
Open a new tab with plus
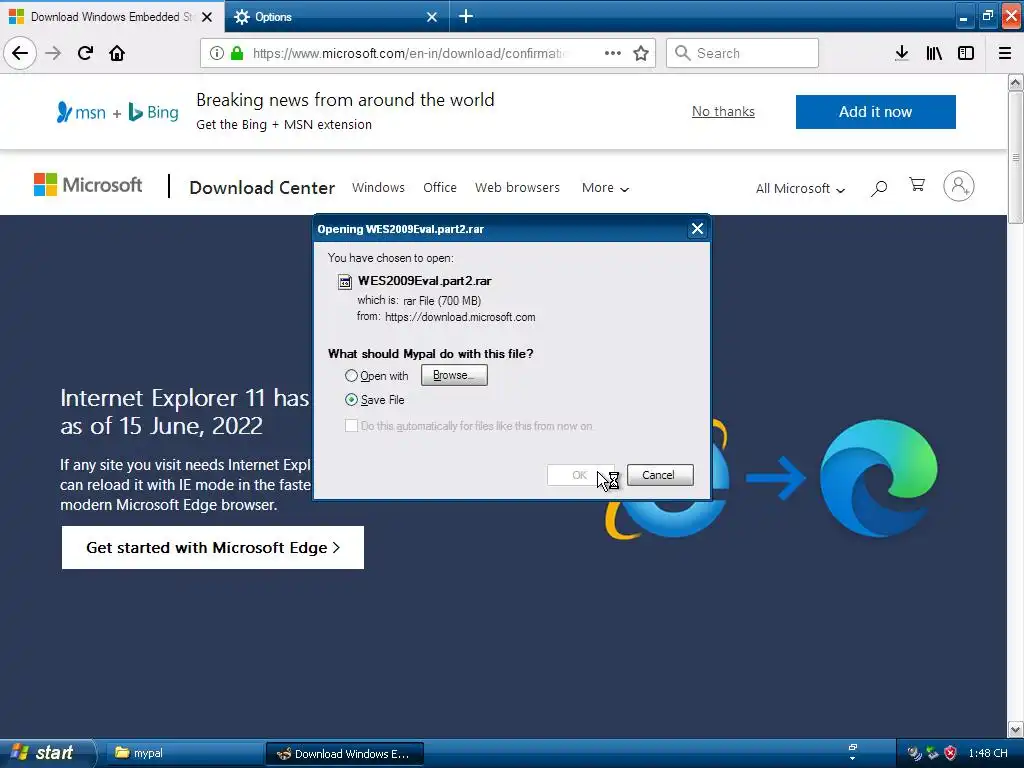(466, 16)
